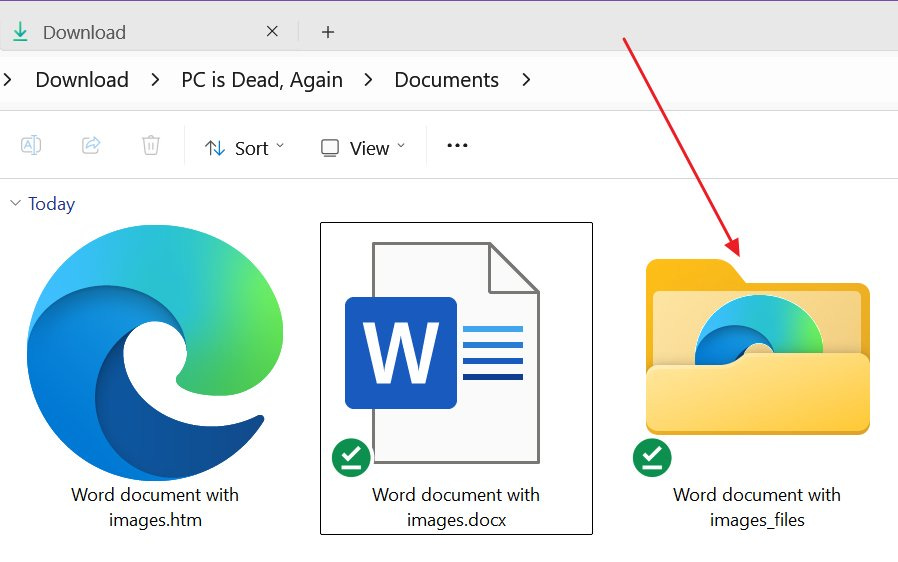
Task: Expand the chevron after Download breadcrumb
Action: click(x=155, y=80)
